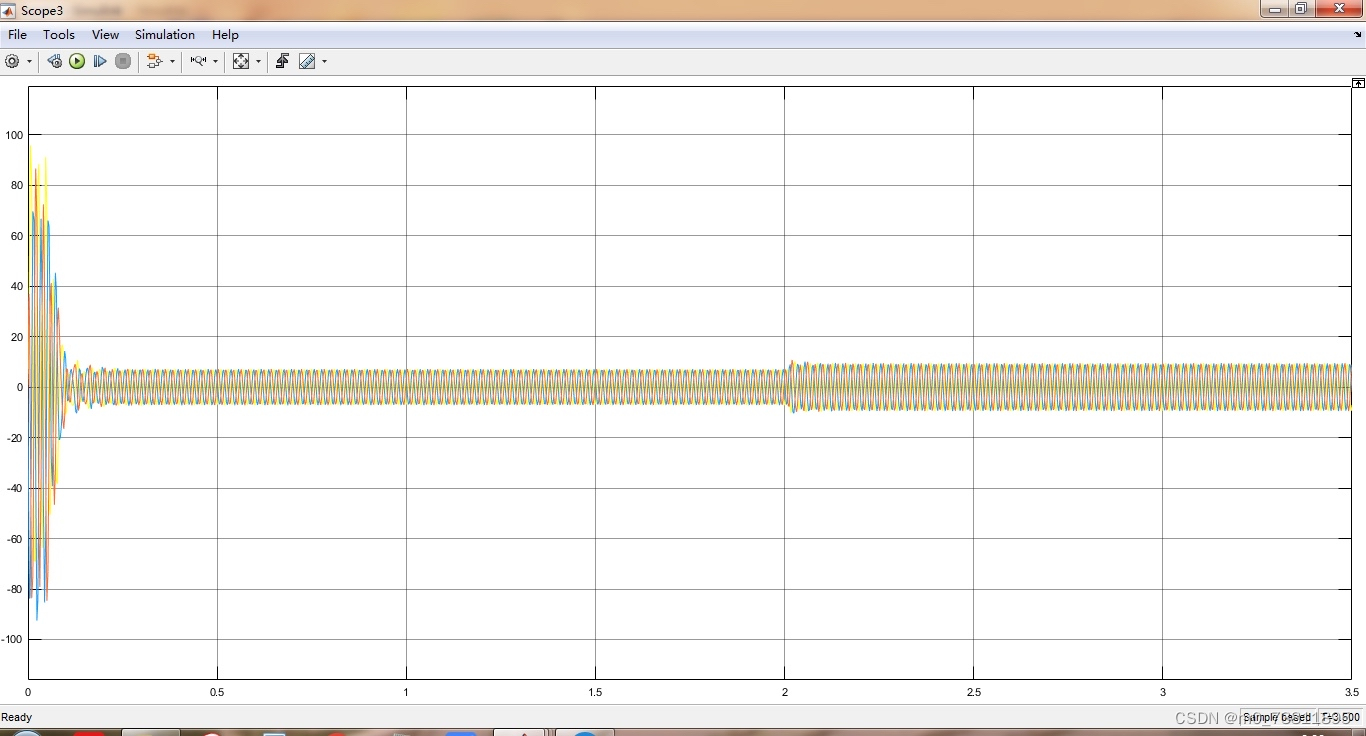Screen dimensions: 1366x736
Task: Expand the Configuration Properties dropdown arrow
Action: point(29,61)
